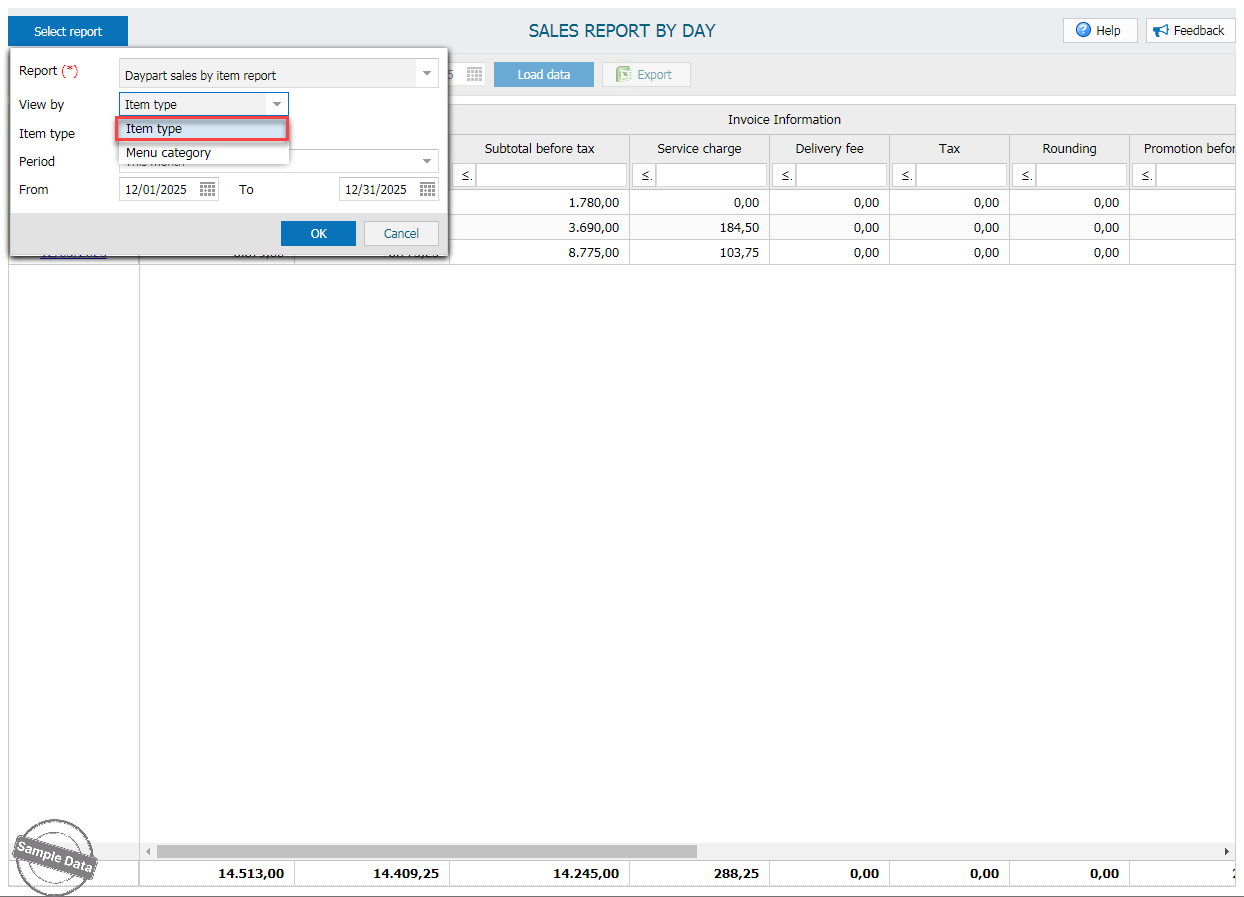Expand the Period dropdown arrow
The width and height of the screenshot is (1244, 897).
click(427, 161)
